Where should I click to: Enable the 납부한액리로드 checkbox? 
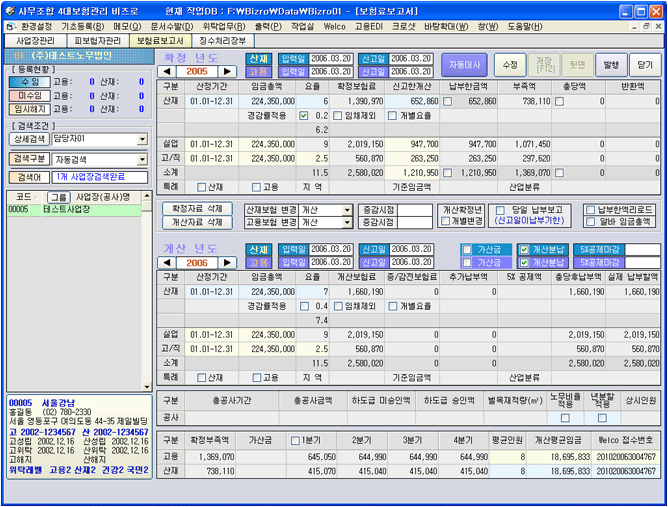[590, 210]
